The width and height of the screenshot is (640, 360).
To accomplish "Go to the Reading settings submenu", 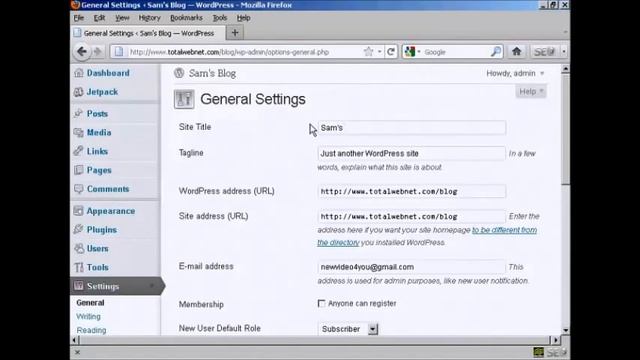I will (x=91, y=330).
